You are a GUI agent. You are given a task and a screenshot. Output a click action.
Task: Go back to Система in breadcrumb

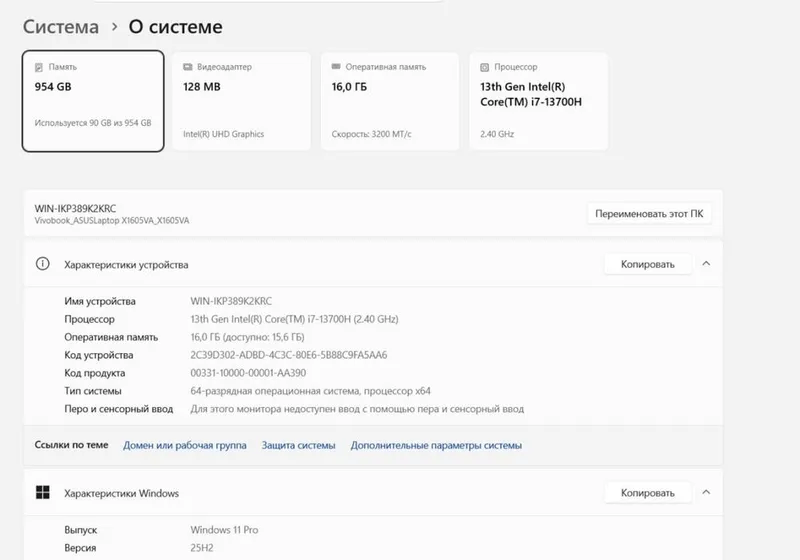(61, 27)
